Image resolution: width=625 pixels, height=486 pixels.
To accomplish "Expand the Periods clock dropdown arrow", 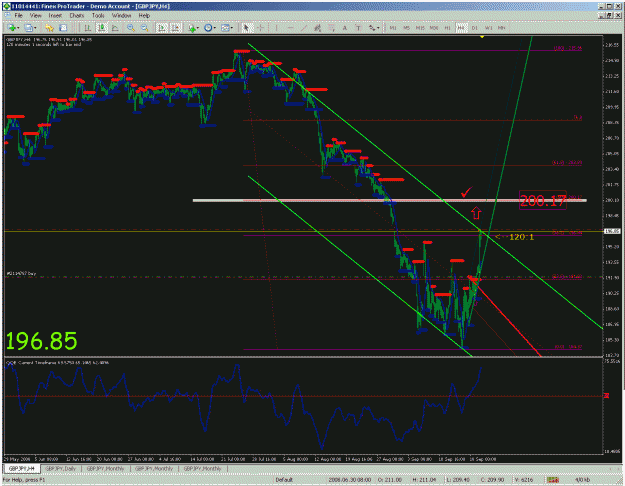I will (x=214, y=28).
